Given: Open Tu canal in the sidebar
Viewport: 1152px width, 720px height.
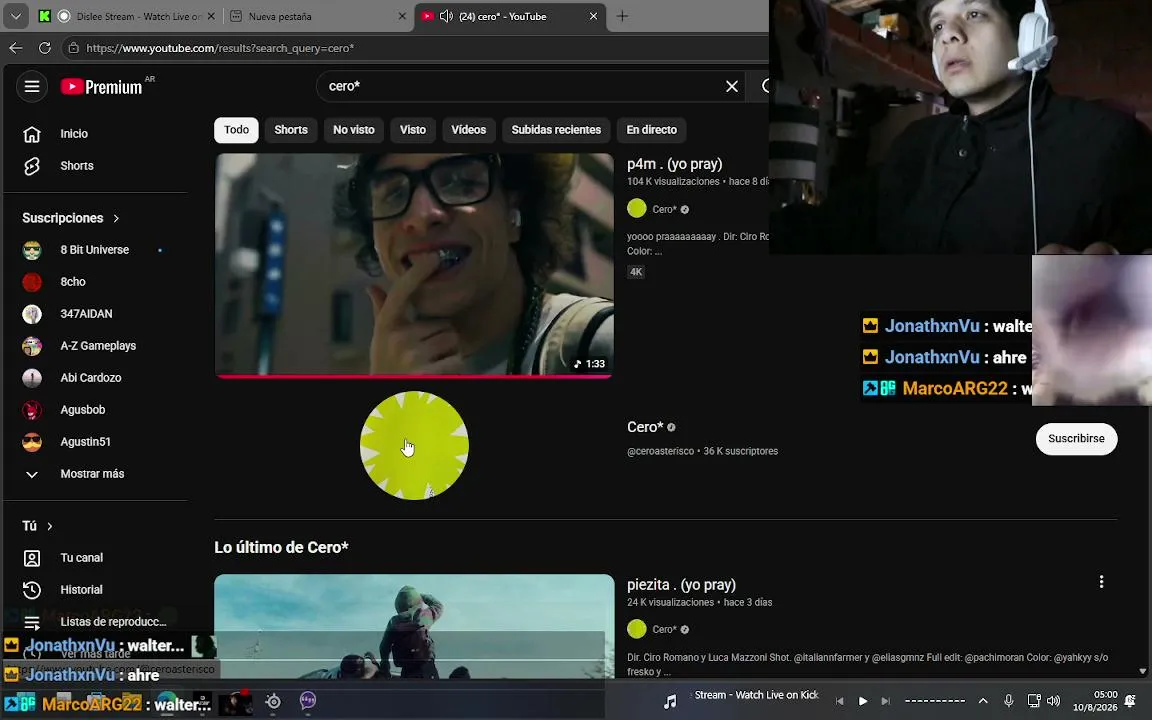Looking at the screenshot, I should (x=81, y=558).
